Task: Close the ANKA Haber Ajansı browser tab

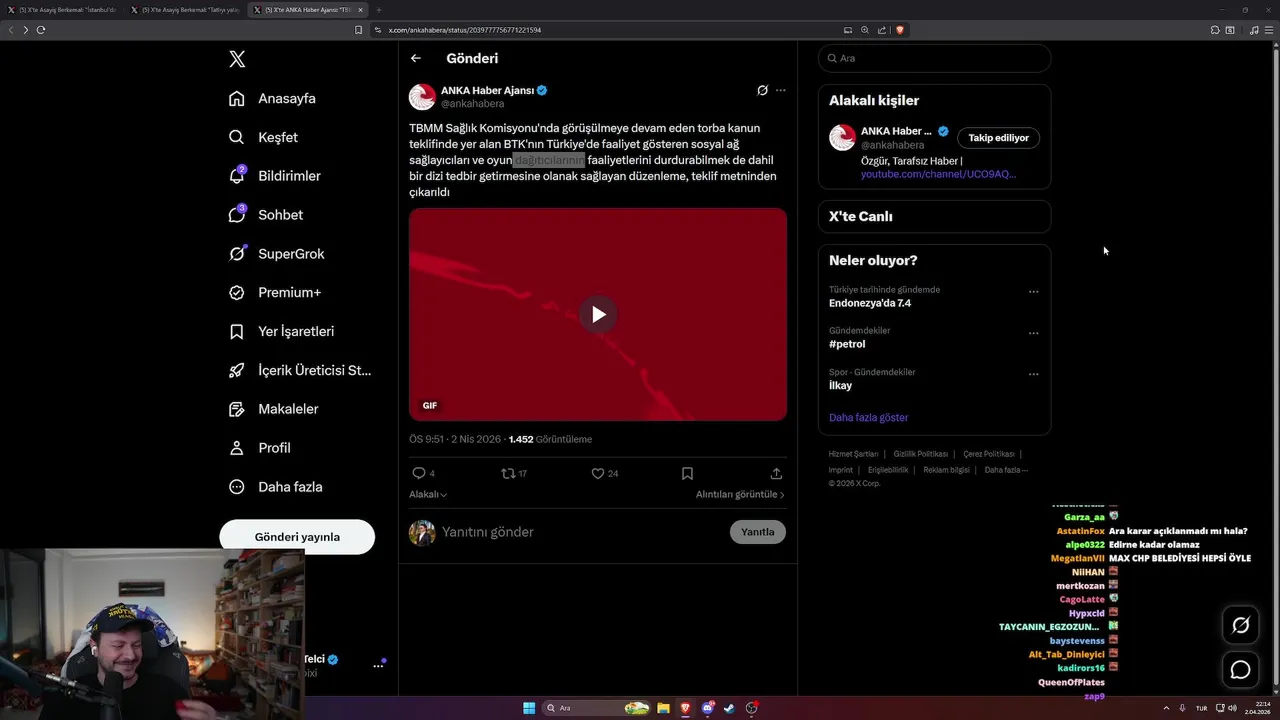Action: click(x=361, y=10)
